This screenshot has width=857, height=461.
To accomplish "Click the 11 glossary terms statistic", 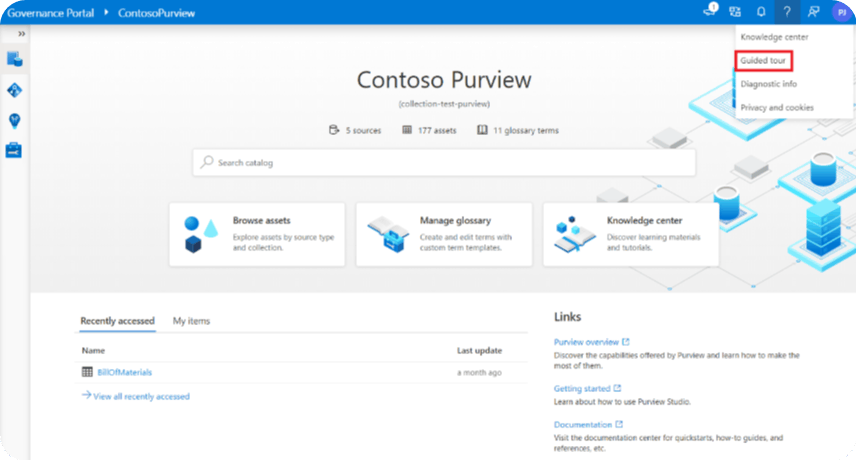I will [x=518, y=130].
